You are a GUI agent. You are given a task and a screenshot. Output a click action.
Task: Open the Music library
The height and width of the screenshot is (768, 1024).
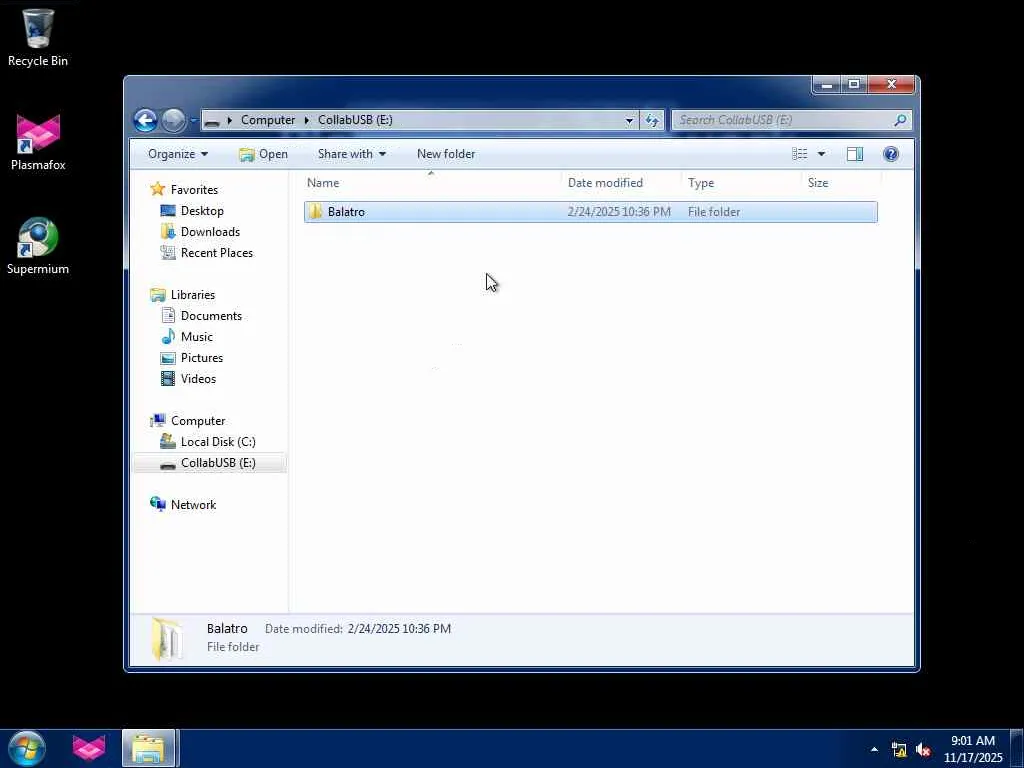pyautogui.click(x=197, y=337)
